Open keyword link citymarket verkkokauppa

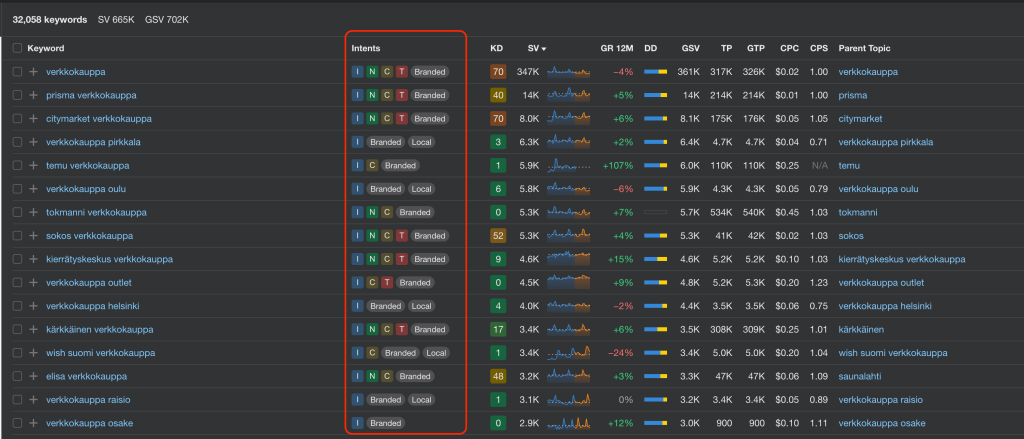(x=99, y=119)
